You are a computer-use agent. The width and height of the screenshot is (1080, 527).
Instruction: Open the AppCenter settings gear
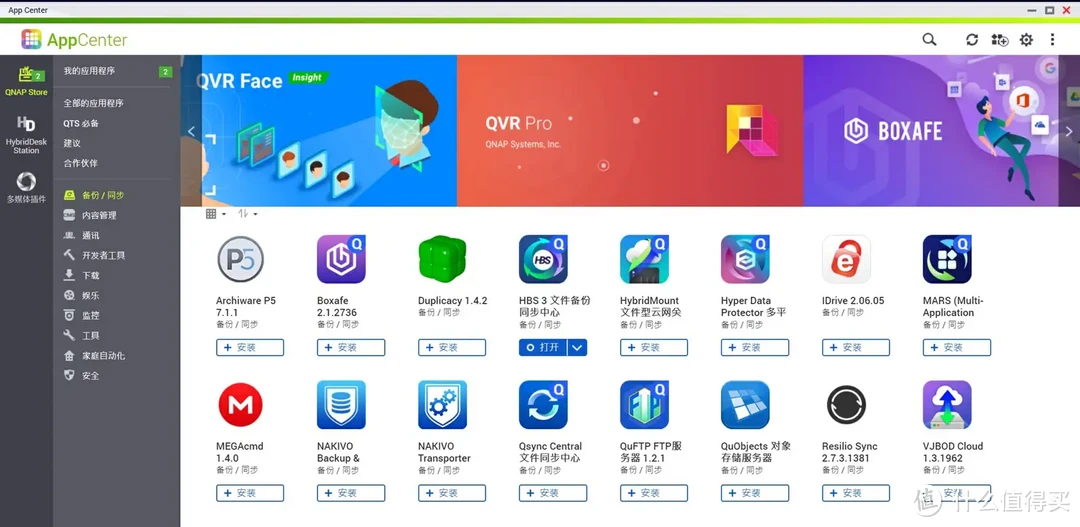click(x=1026, y=40)
